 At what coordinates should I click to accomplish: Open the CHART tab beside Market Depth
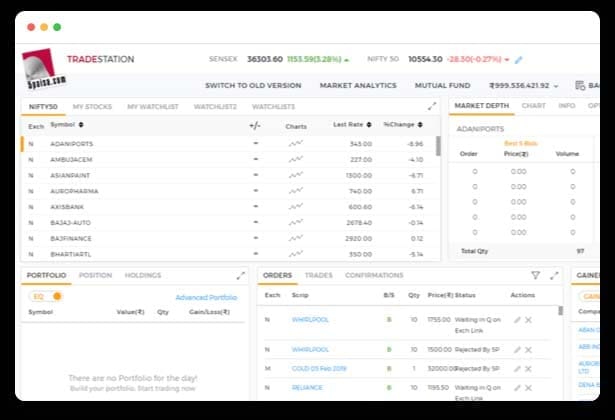point(533,105)
